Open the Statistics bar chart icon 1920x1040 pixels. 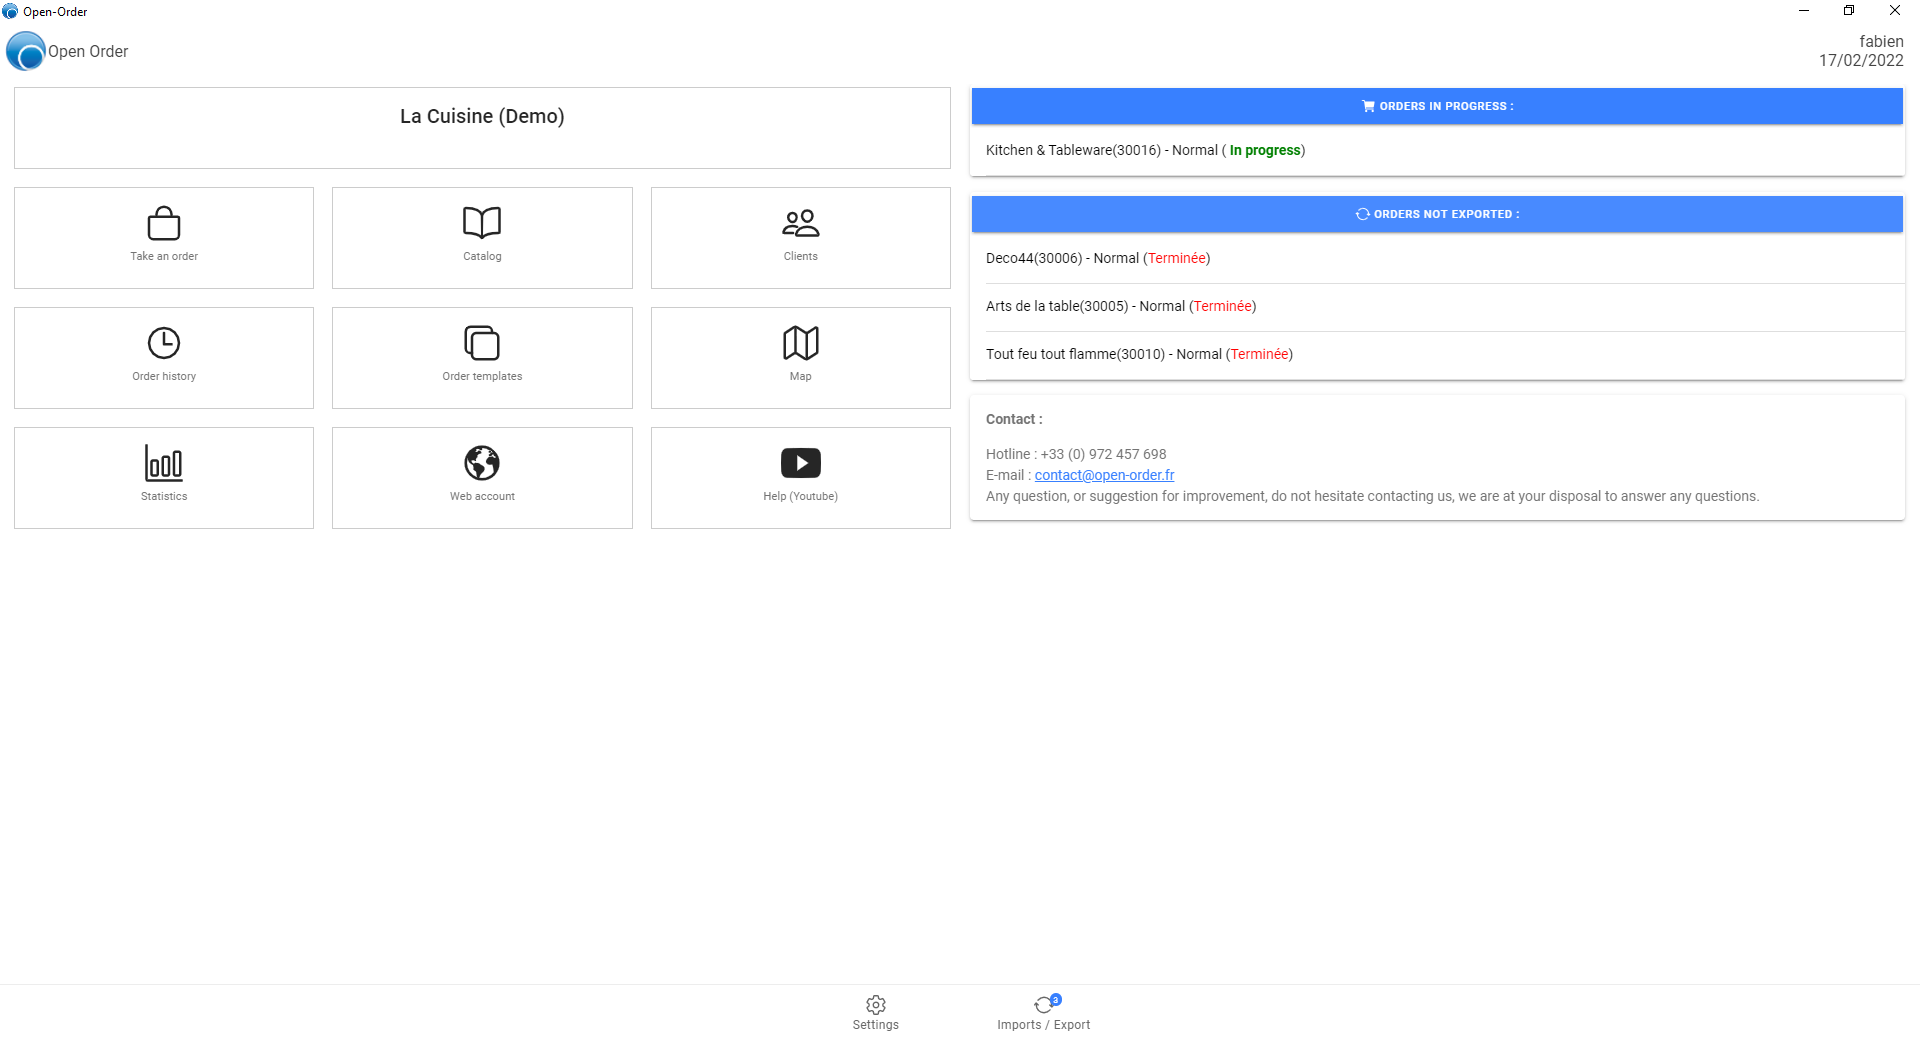tap(164, 463)
